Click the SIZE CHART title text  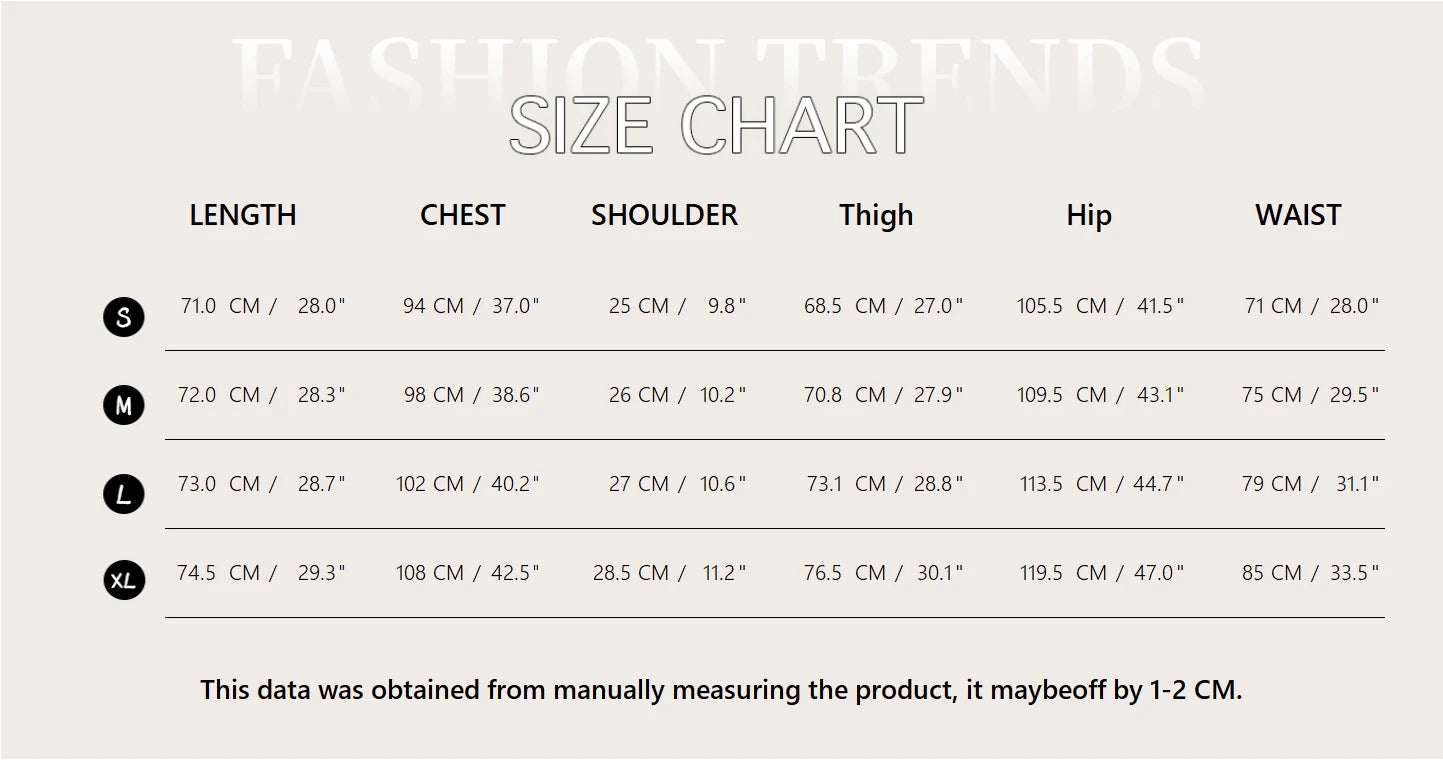[x=716, y=126]
